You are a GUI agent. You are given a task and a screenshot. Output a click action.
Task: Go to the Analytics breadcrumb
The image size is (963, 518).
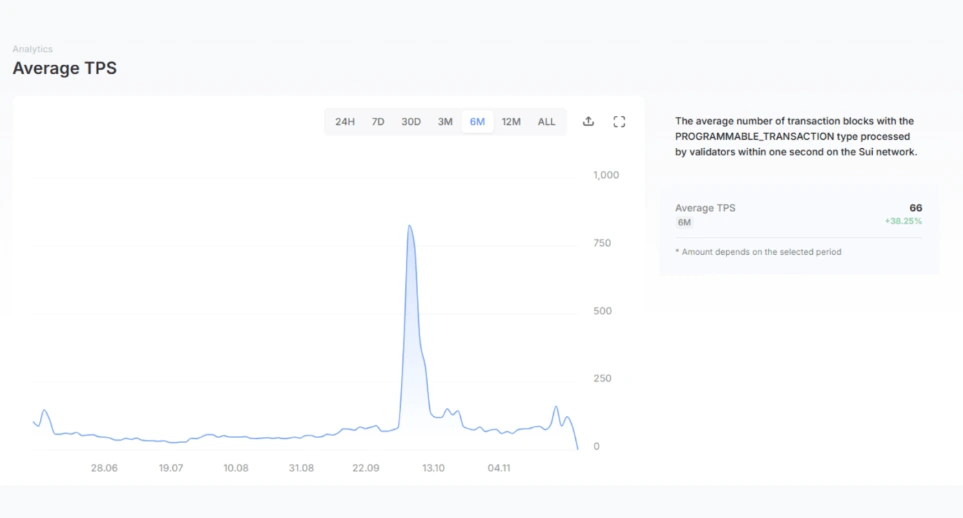(x=32, y=49)
